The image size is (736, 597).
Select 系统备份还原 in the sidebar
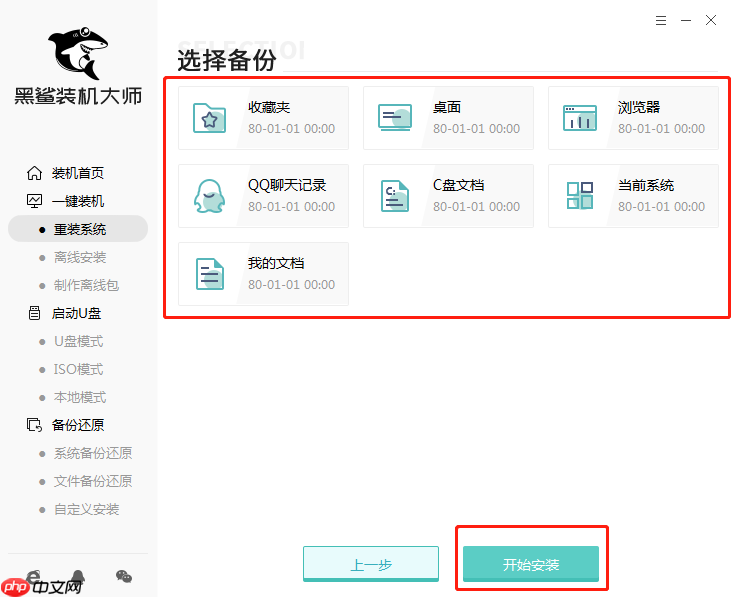pos(93,453)
